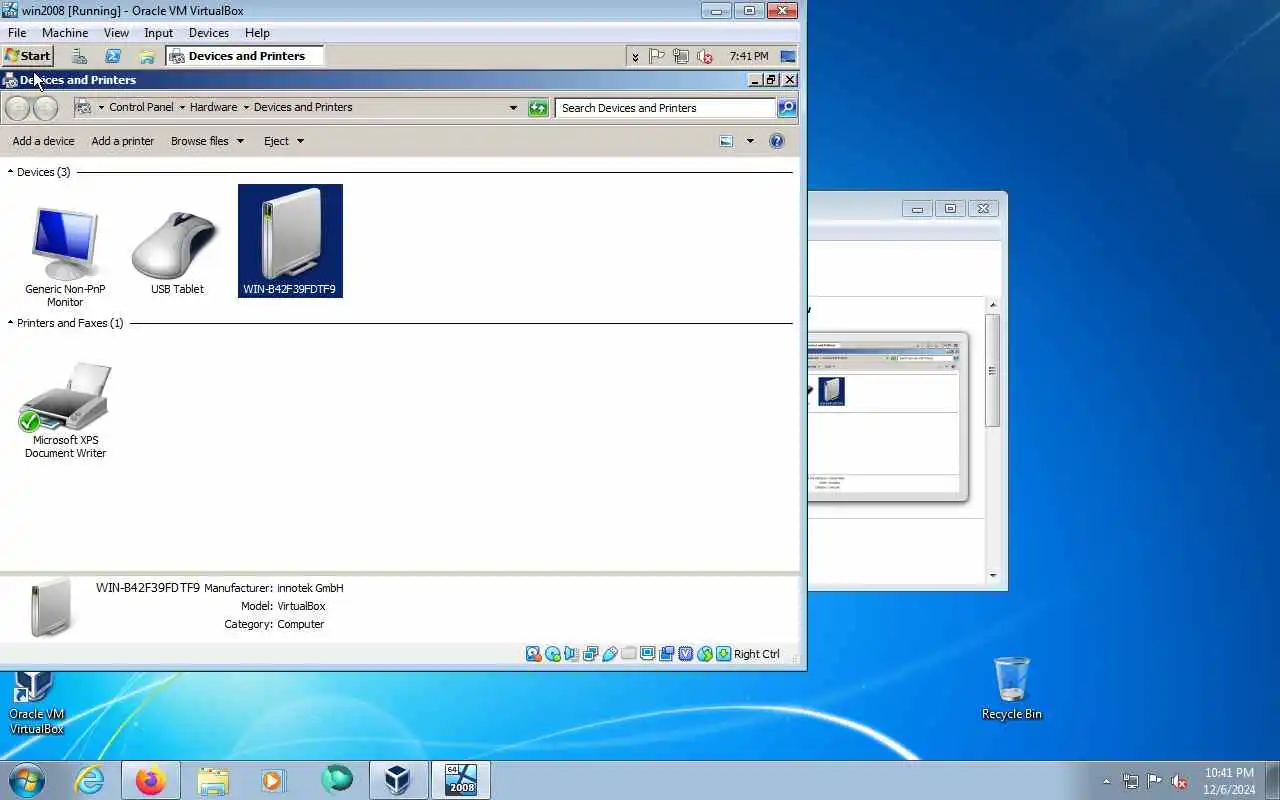The width and height of the screenshot is (1280, 800).
Task: Select USB Tablet device
Action: [x=177, y=251]
